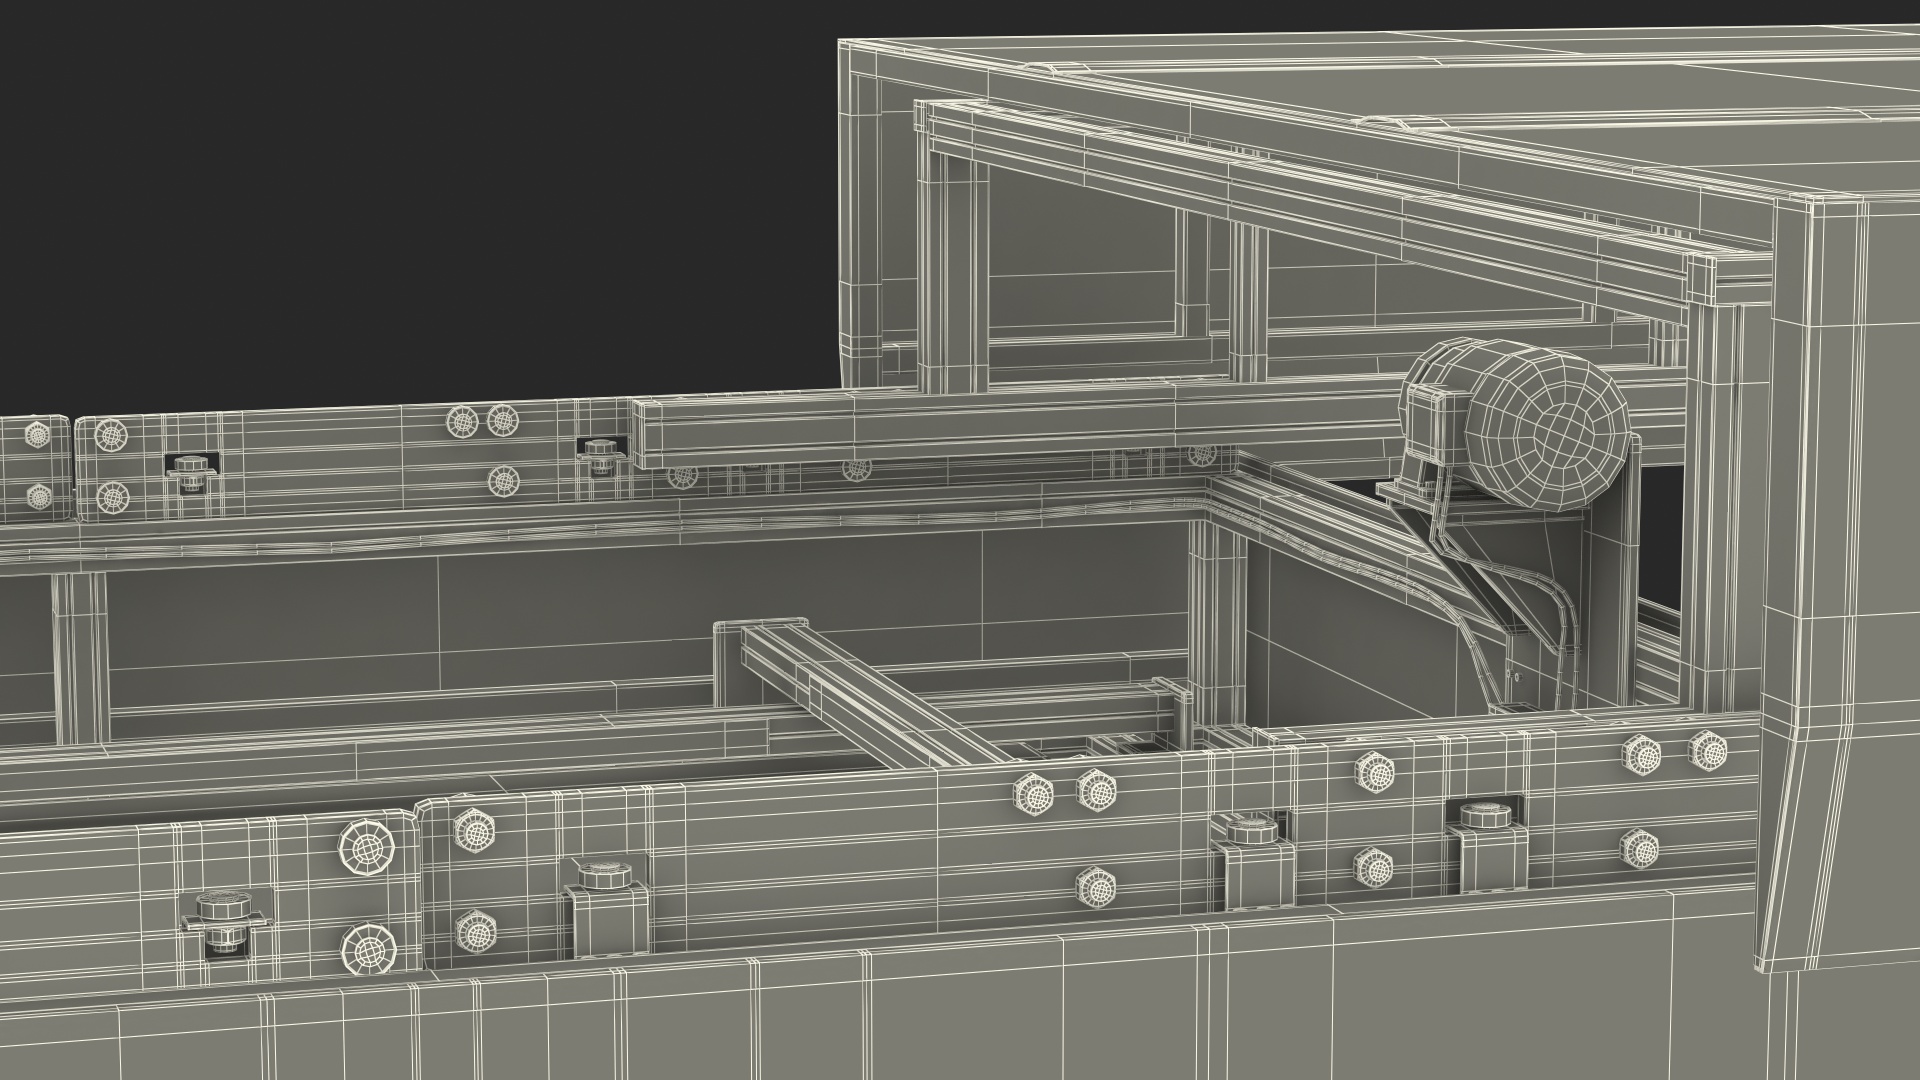Click the dark empty background area
Viewport: 1920px width, 1080px height.
[x=400, y=200]
